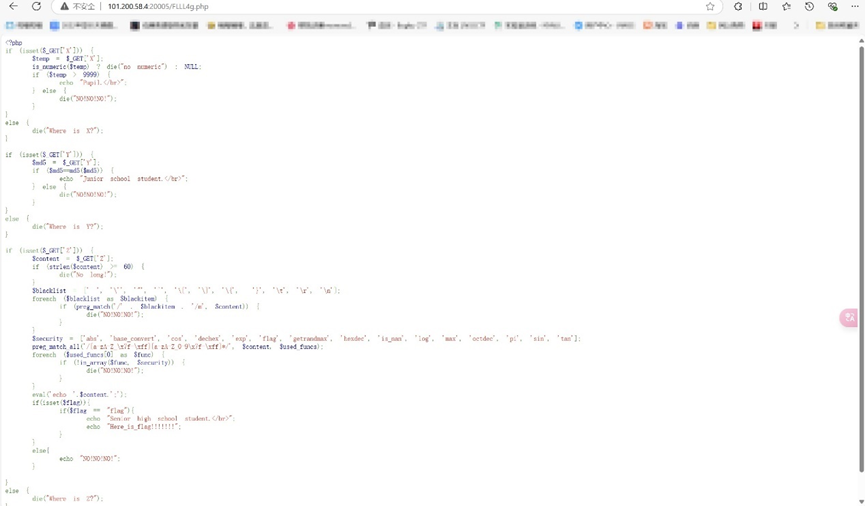Click the vertical scrollbar thumb

pos(861,250)
